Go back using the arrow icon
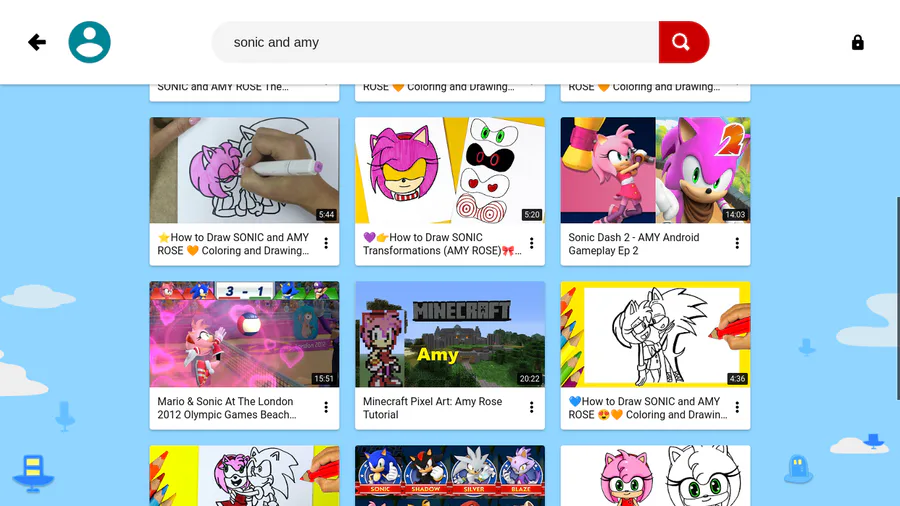This screenshot has height=506, width=900. click(37, 42)
